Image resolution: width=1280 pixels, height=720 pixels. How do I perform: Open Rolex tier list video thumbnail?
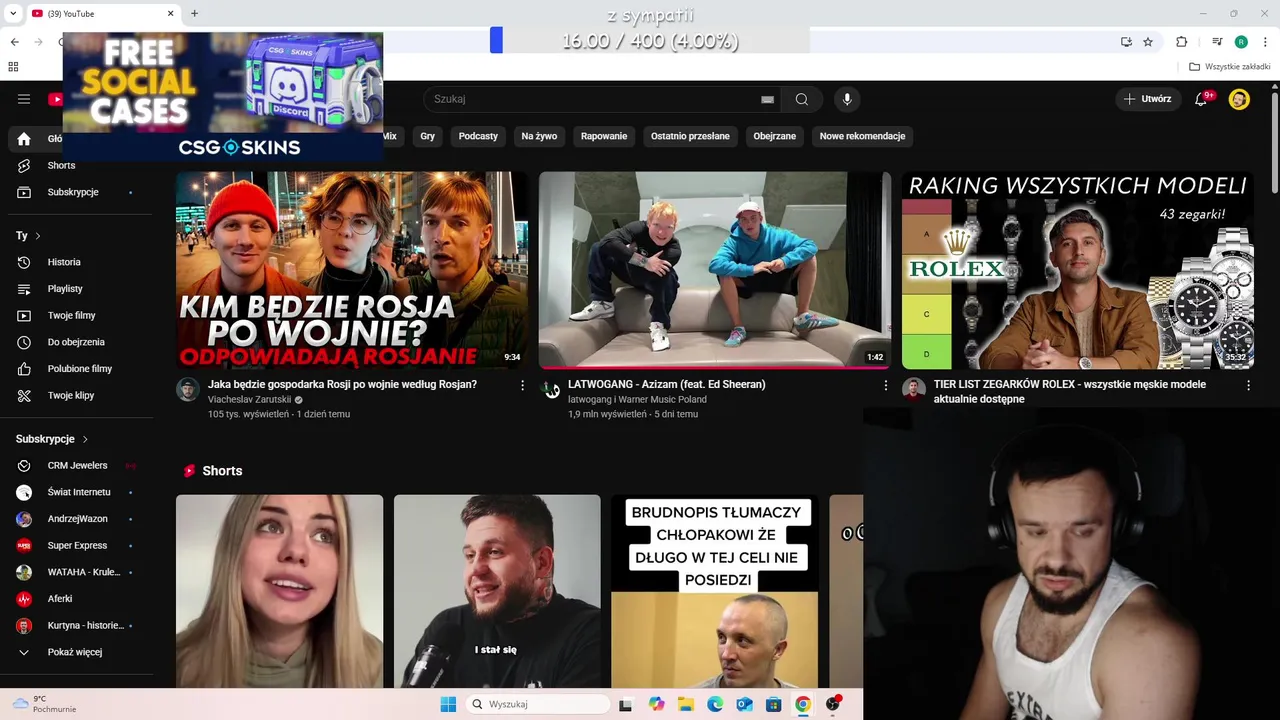(x=1078, y=270)
